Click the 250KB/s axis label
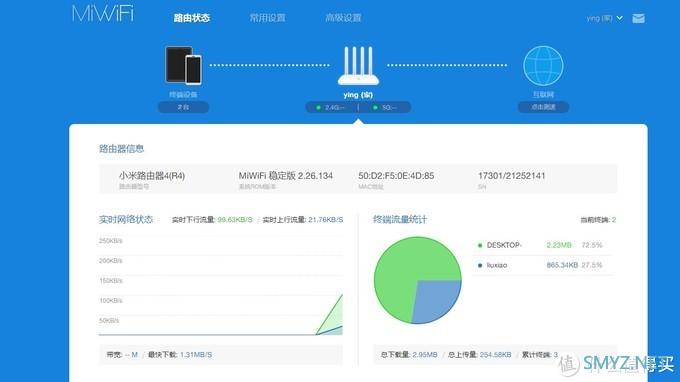Screen dimensions: 680x382 pyautogui.click(x=111, y=241)
